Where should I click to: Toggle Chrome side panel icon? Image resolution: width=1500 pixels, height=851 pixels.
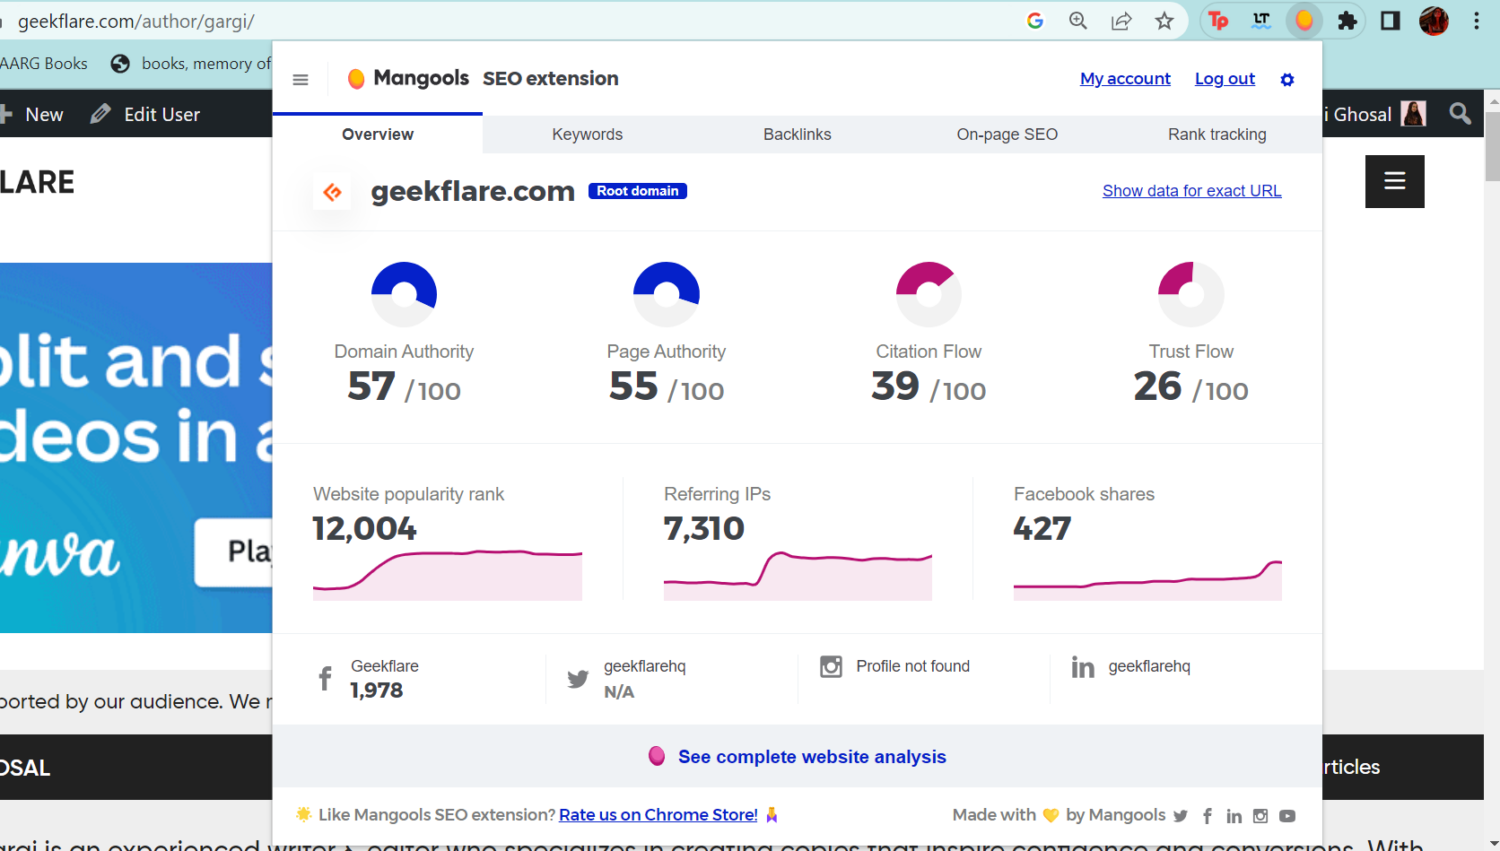[x=1390, y=20]
